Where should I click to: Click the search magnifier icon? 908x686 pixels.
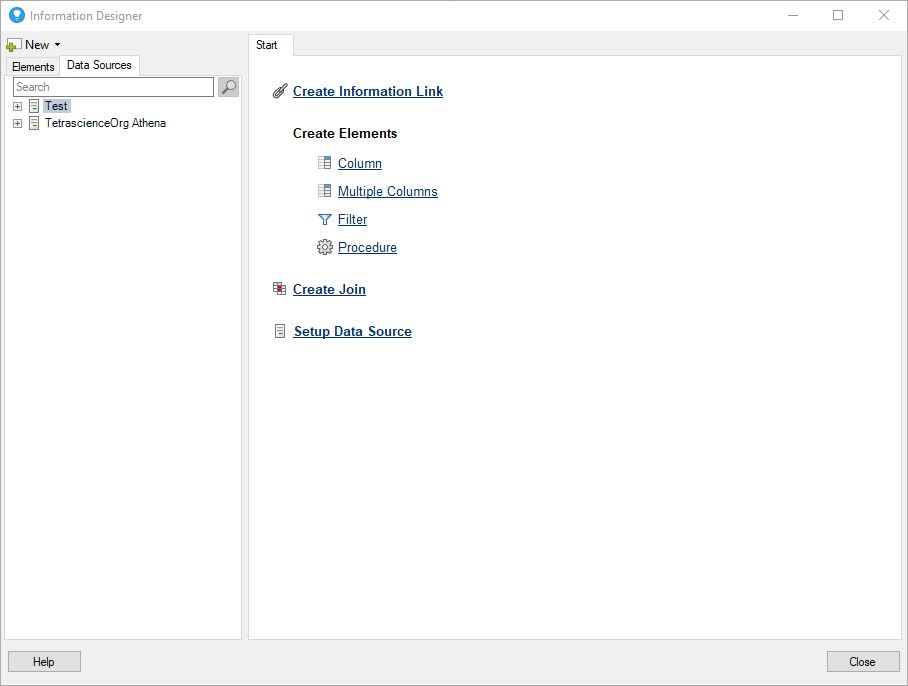click(228, 87)
